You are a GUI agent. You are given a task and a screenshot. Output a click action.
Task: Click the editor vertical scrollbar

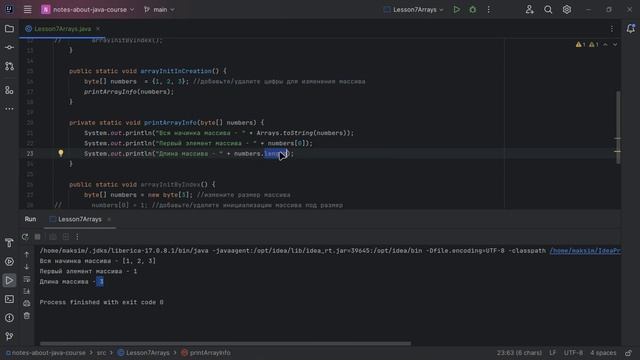(618, 127)
